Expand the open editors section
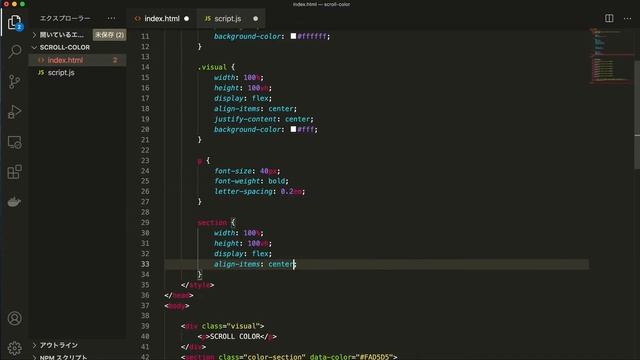This screenshot has width=640, height=360. [34, 35]
